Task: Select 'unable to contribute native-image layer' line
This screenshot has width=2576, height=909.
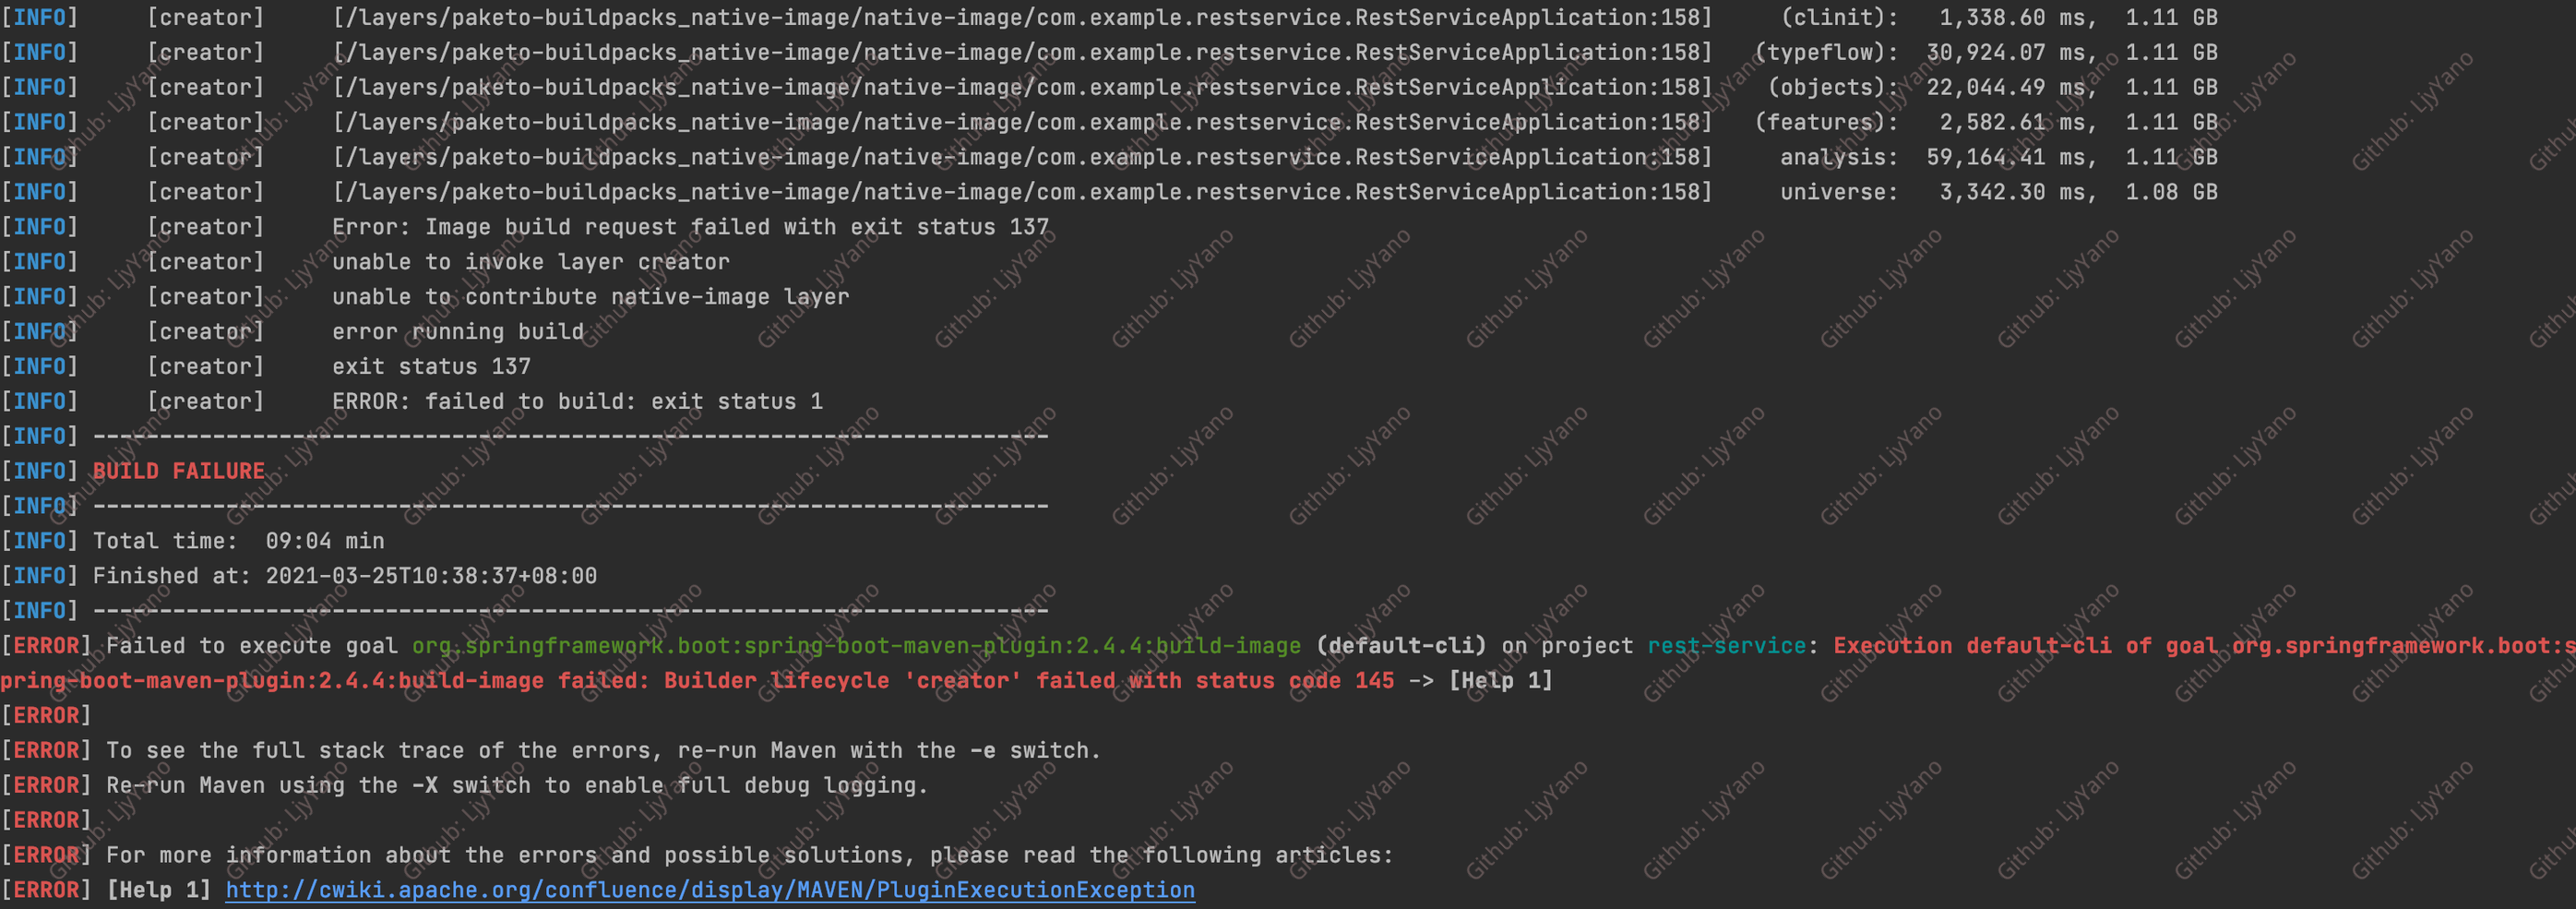Action: click(591, 297)
